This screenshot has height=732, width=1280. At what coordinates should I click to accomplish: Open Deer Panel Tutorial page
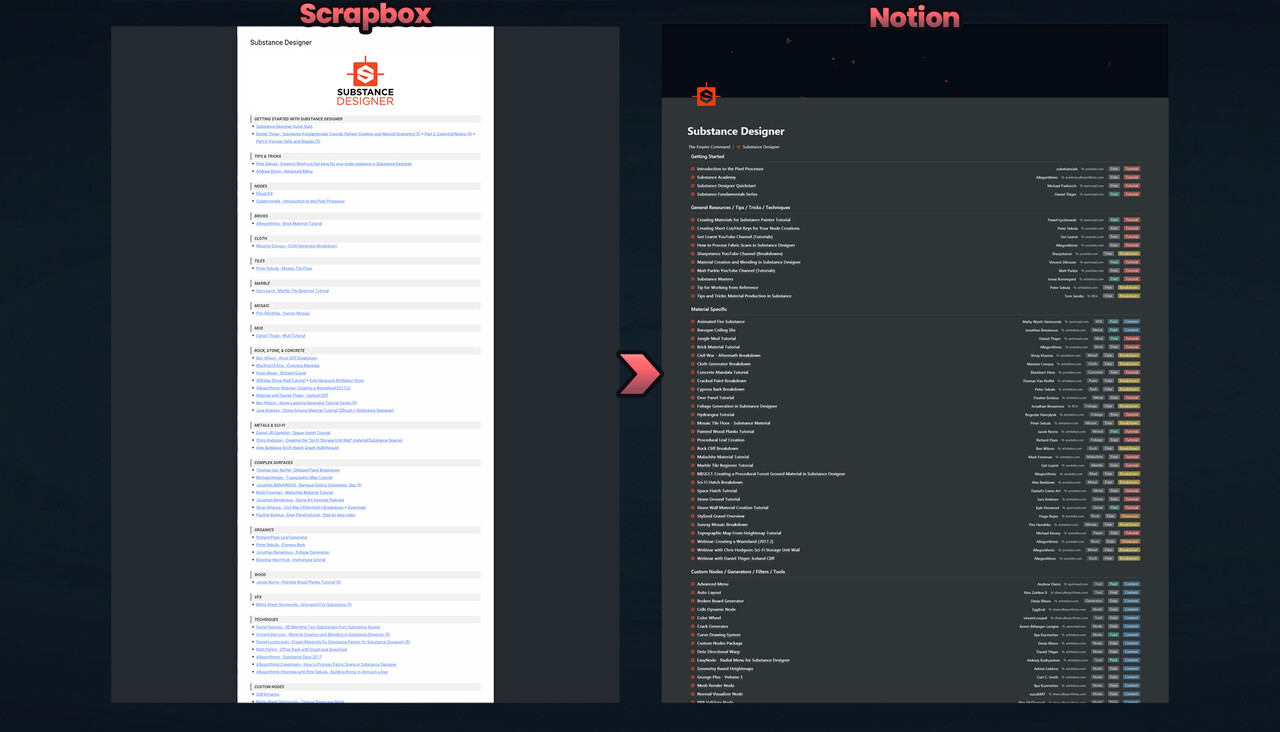click(x=715, y=398)
